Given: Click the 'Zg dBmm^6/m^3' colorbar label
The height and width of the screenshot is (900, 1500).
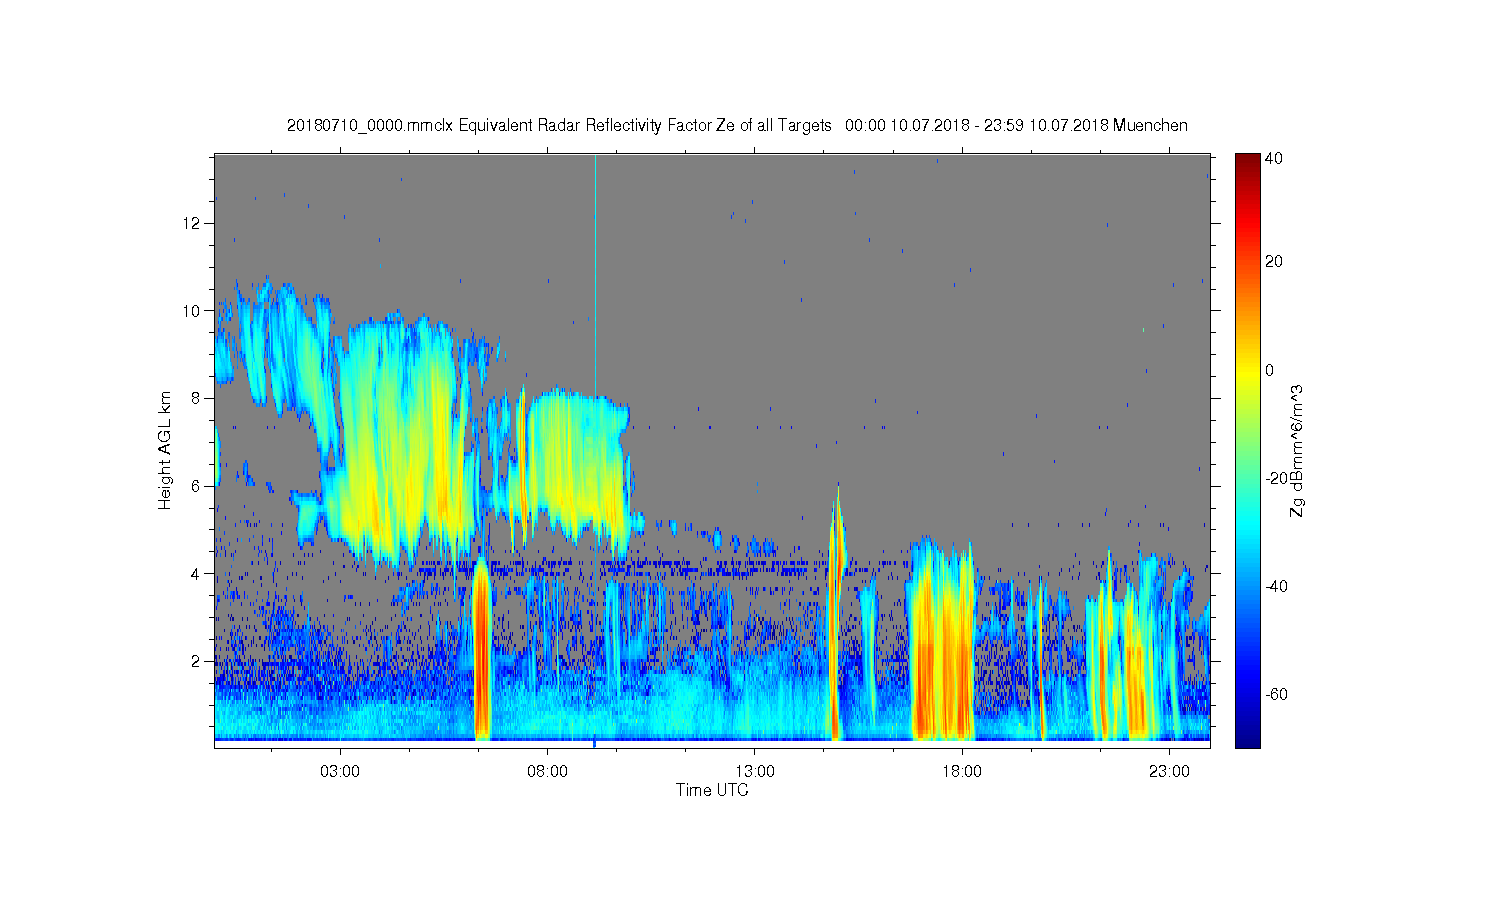Looking at the screenshot, I should click(x=1297, y=450).
